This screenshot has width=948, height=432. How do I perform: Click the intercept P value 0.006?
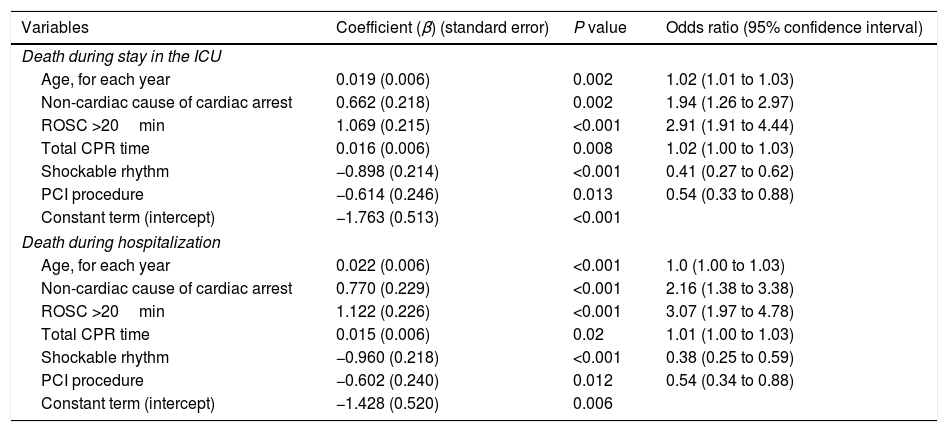[x=592, y=403]
